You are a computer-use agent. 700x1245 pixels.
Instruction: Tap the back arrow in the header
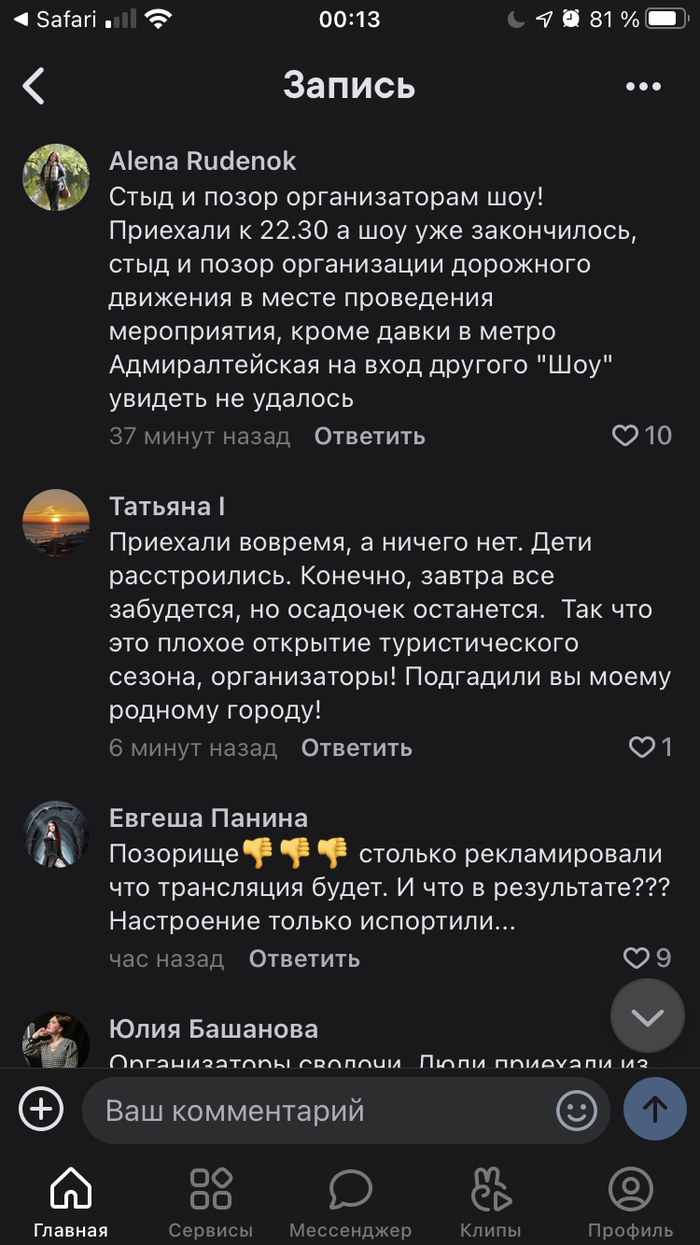click(34, 86)
